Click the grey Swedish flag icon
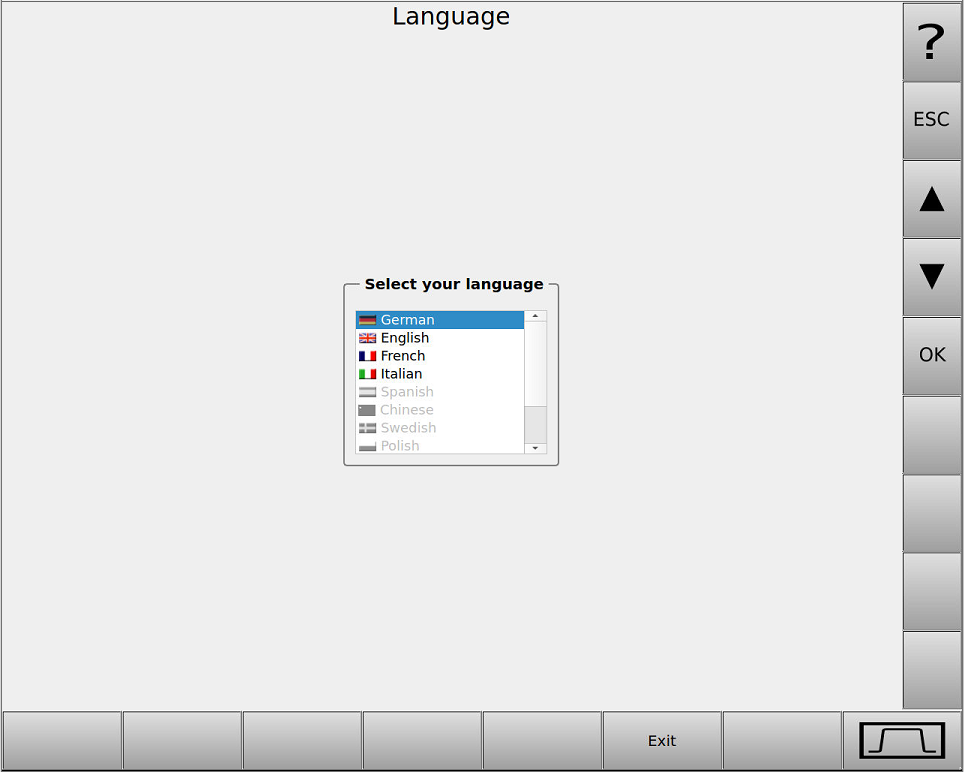Viewport: 964px width, 772px height. [367, 428]
